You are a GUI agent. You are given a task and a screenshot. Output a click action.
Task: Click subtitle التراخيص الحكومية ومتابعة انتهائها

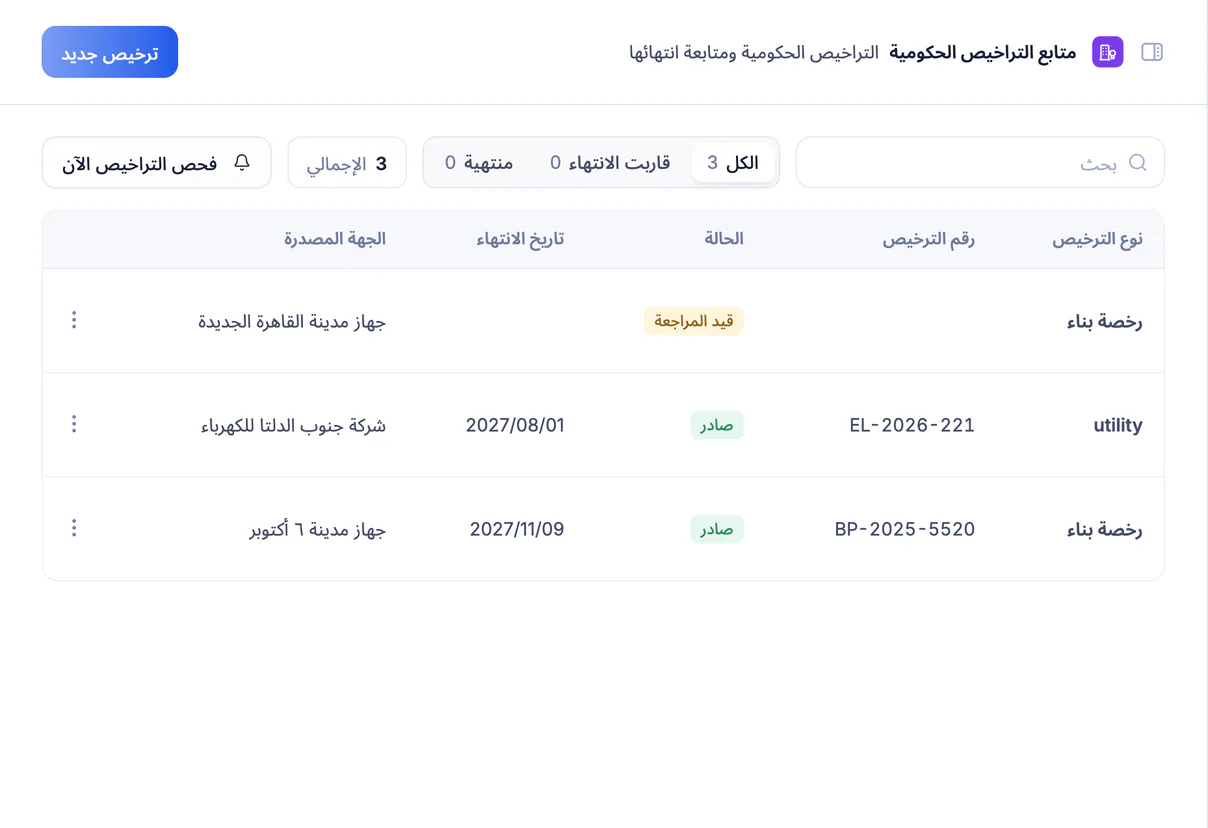[754, 52]
